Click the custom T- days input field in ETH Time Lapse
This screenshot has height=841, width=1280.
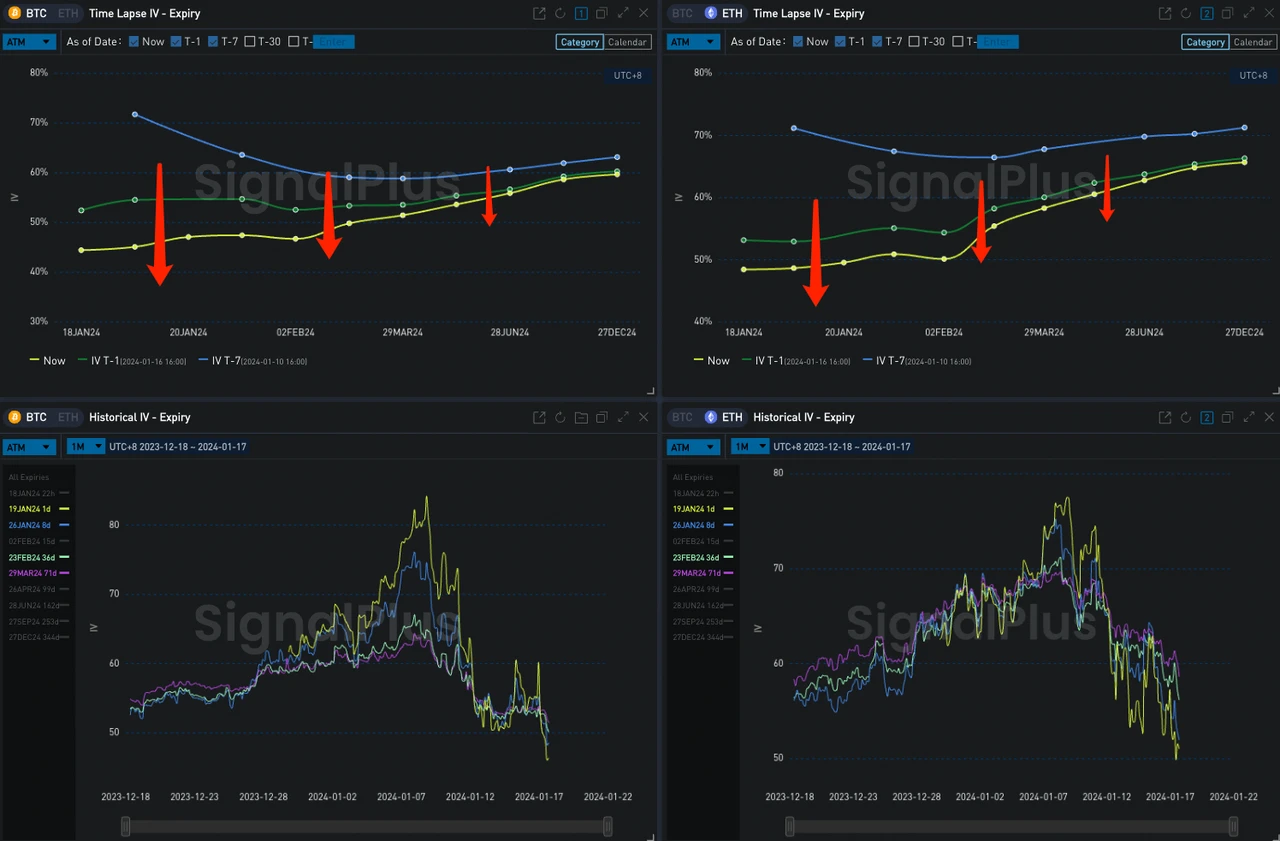point(997,42)
